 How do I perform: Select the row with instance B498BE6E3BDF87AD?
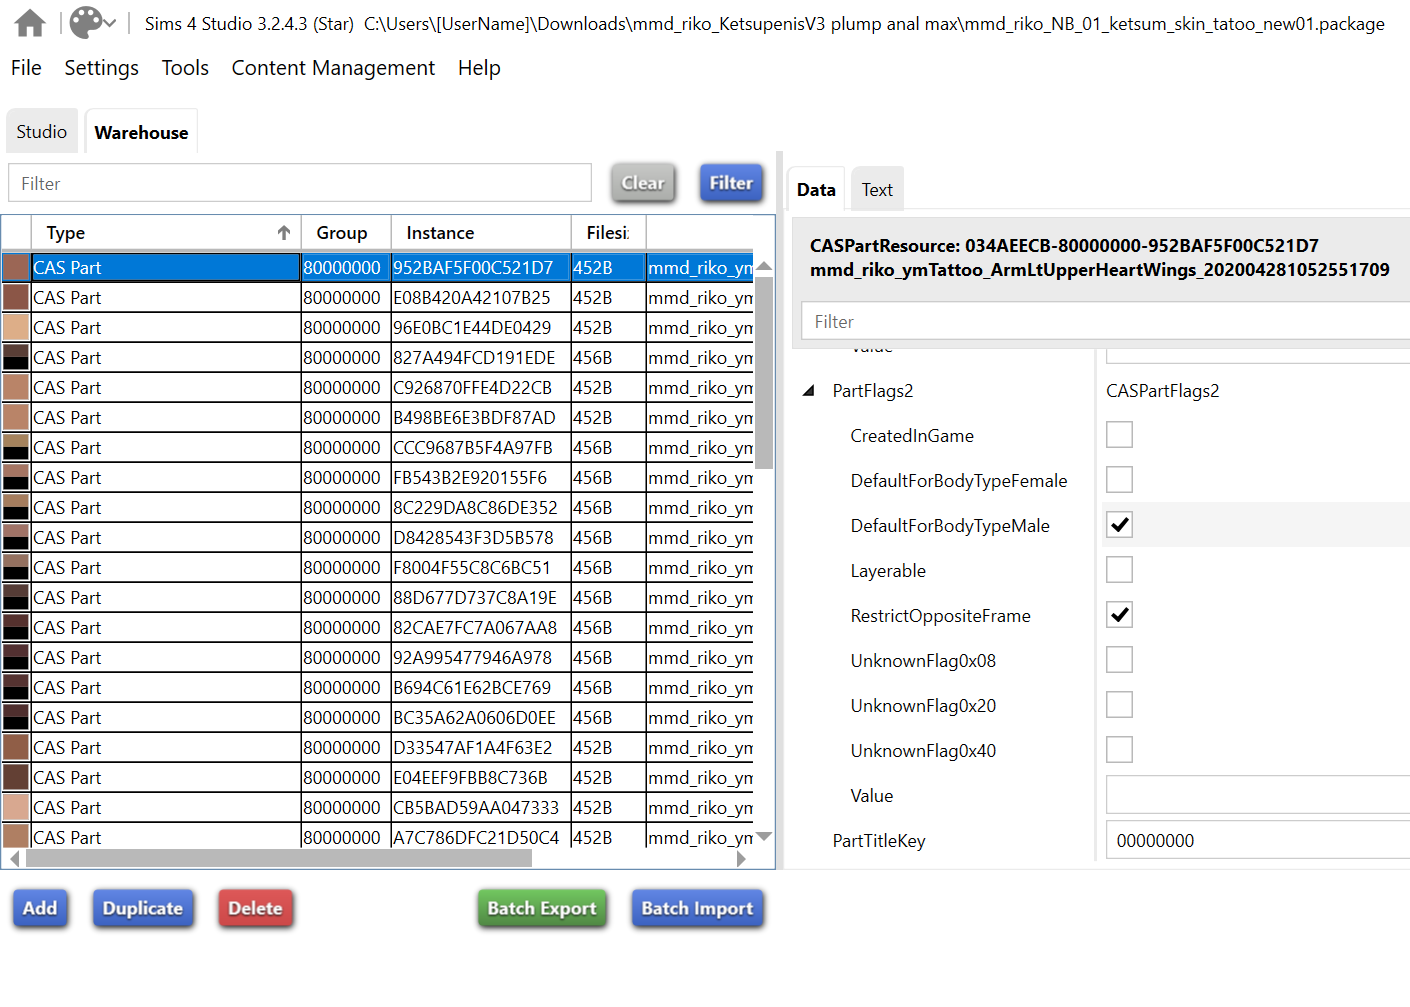tap(378, 417)
